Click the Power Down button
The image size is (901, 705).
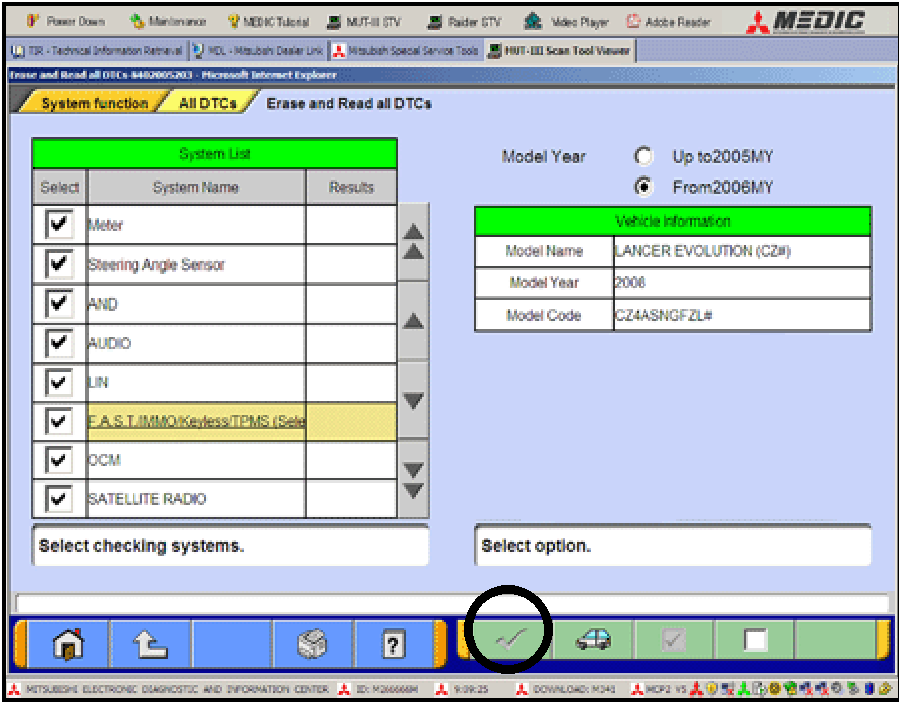[66, 22]
